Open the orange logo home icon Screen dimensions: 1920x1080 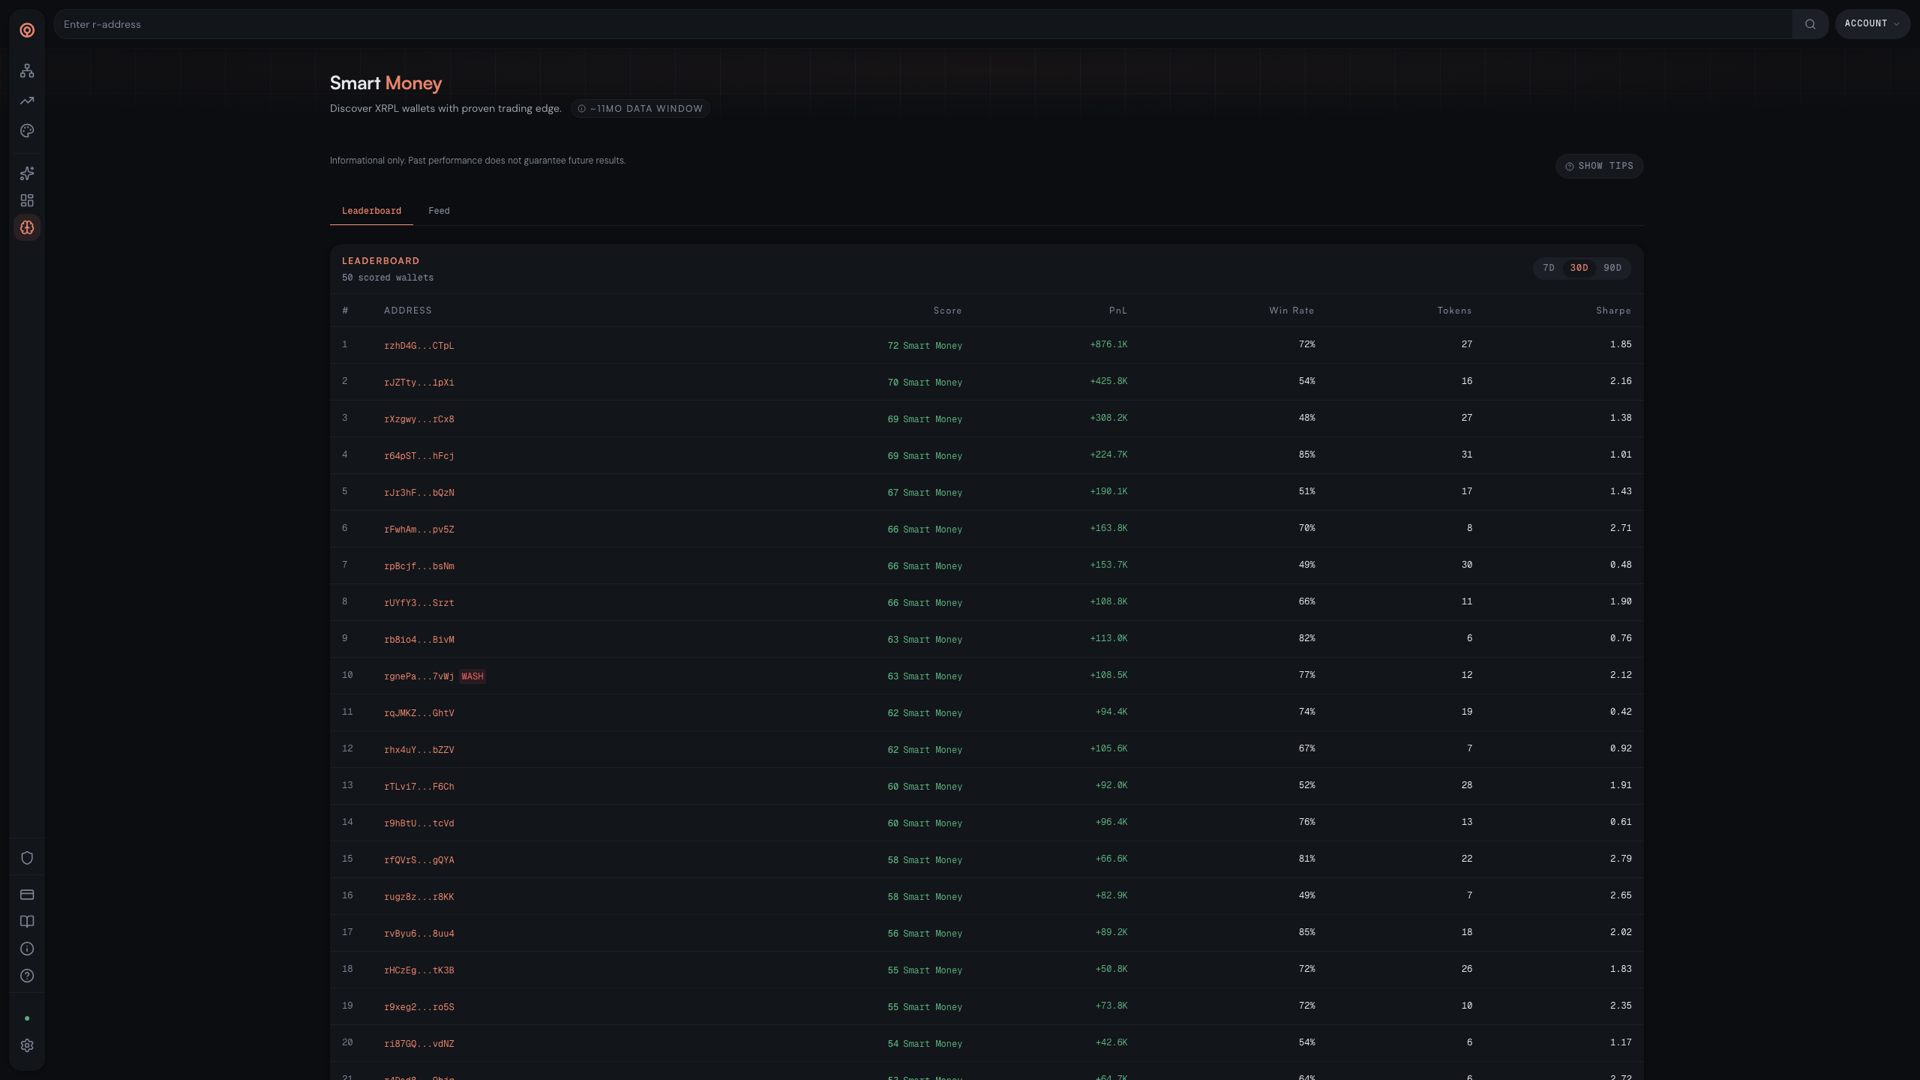coord(27,30)
